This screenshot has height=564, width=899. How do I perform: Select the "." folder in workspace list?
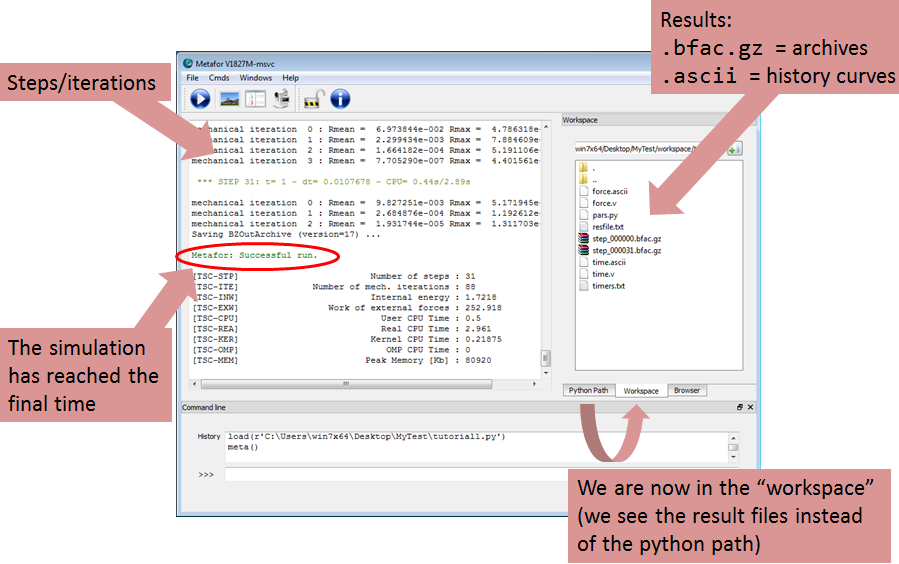(588, 167)
